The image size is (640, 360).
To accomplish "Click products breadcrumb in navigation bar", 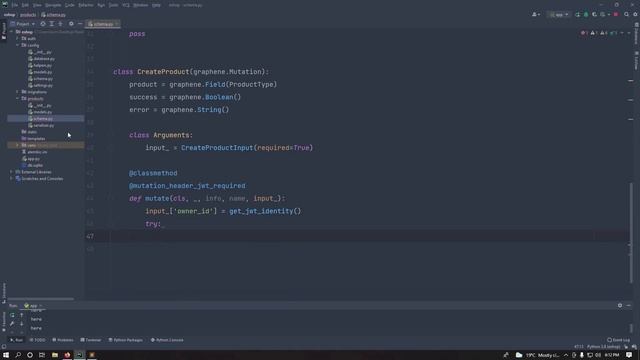I will 28,15.
